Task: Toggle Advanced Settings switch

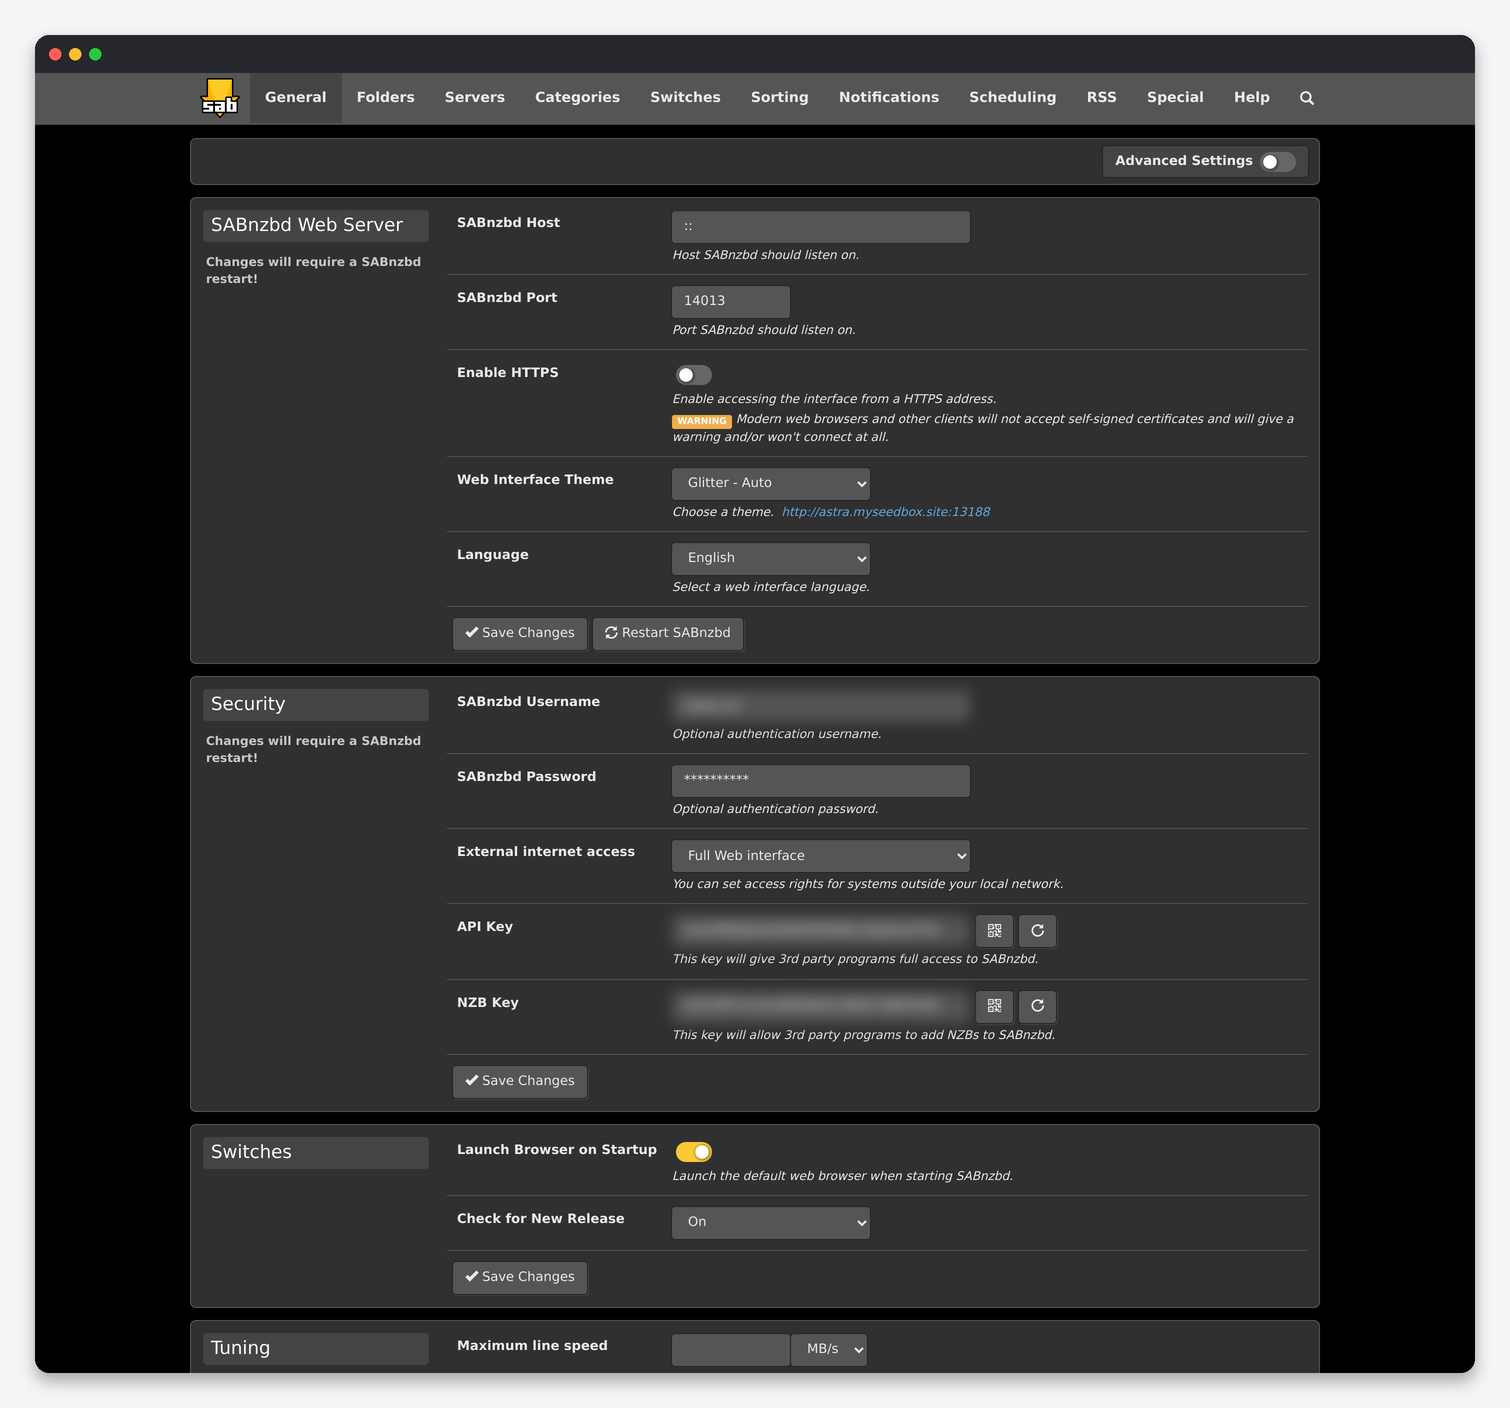Action: point(1277,162)
